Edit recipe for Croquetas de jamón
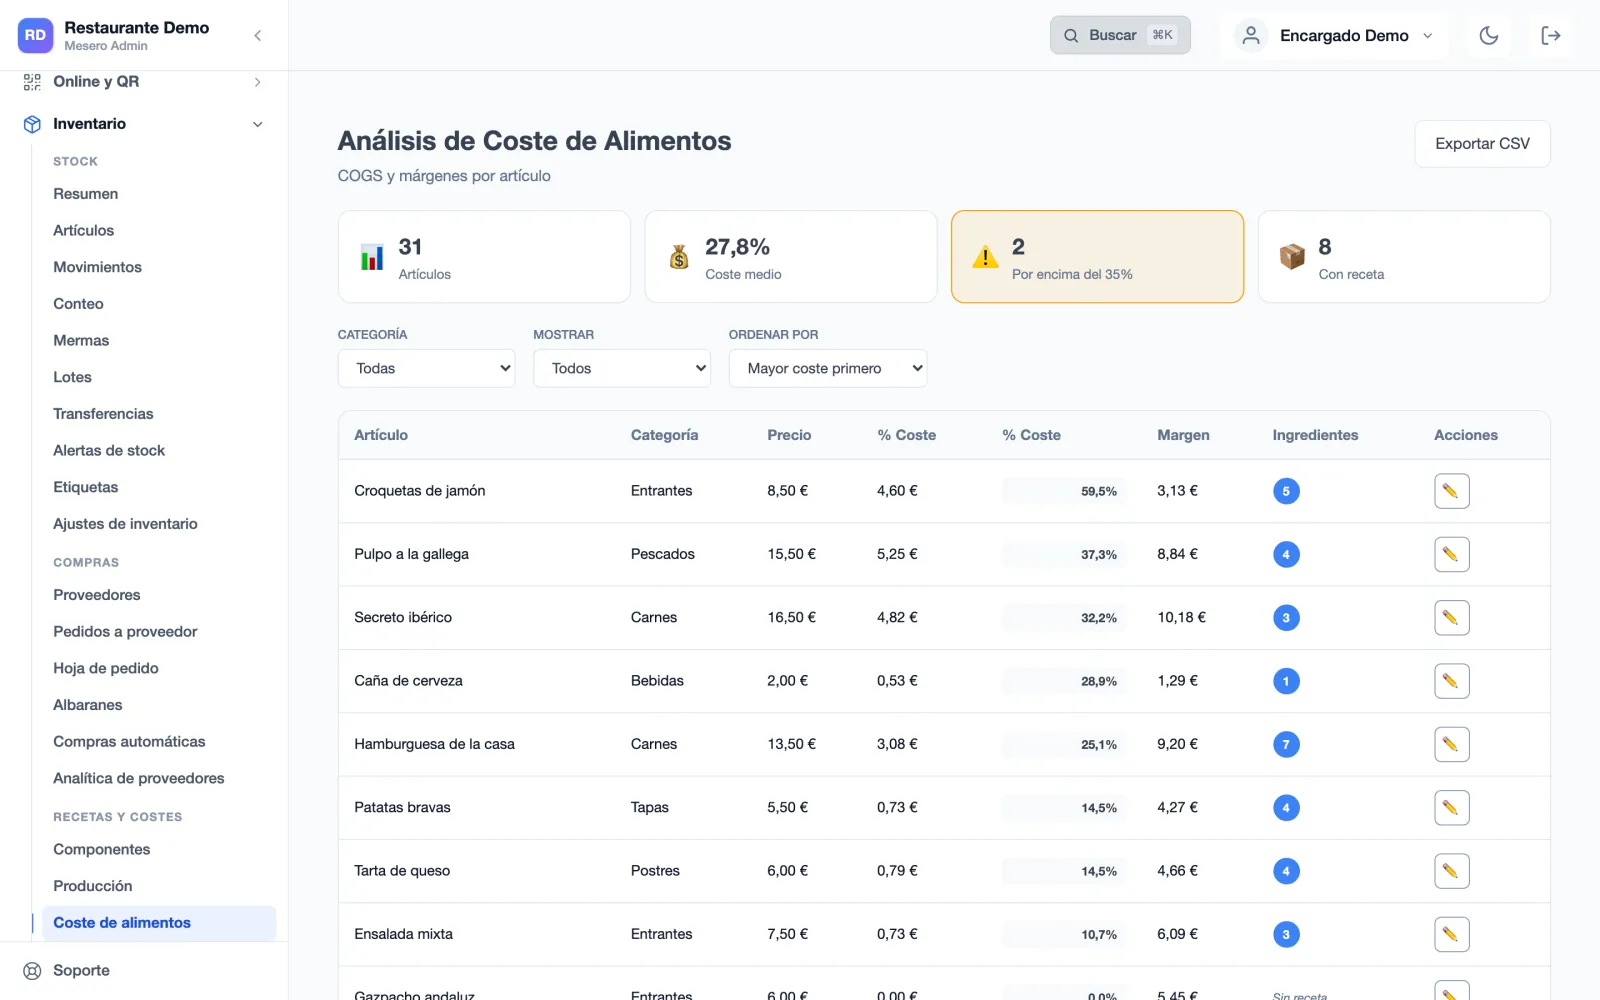This screenshot has width=1600, height=1000. (1451, 491)
